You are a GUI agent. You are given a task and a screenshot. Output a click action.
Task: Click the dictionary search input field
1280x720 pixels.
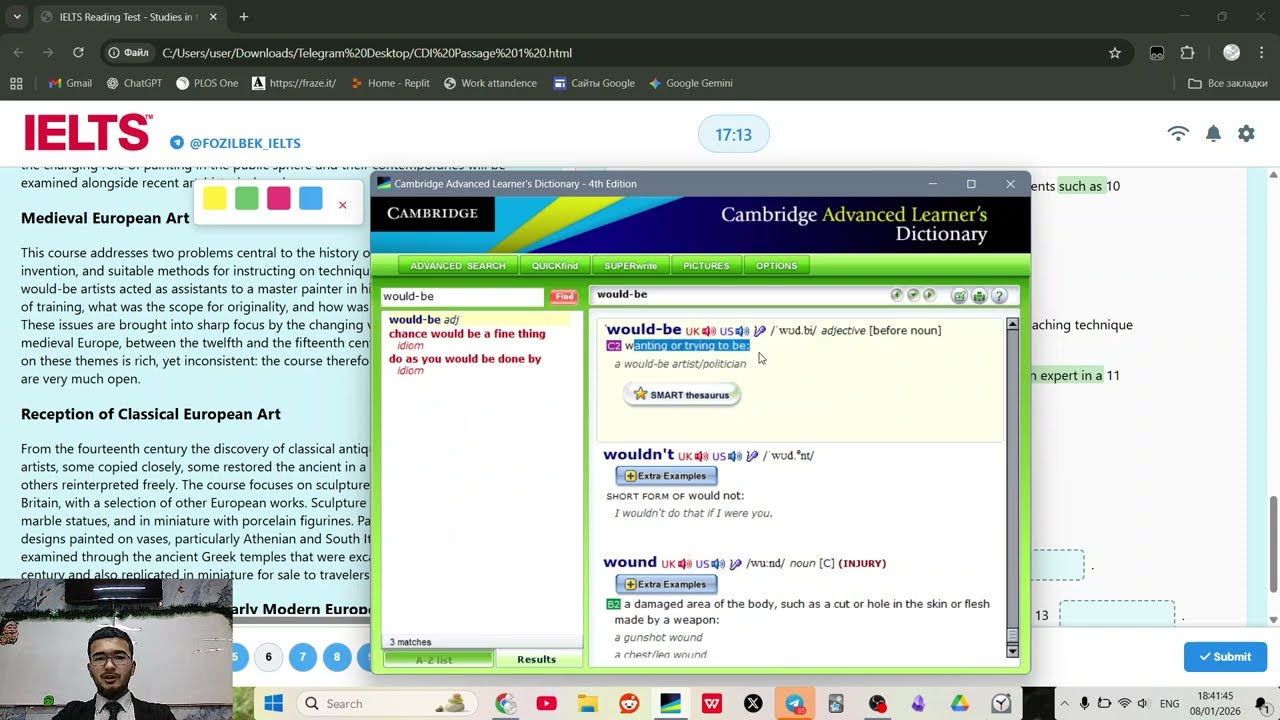coord(462,297)
